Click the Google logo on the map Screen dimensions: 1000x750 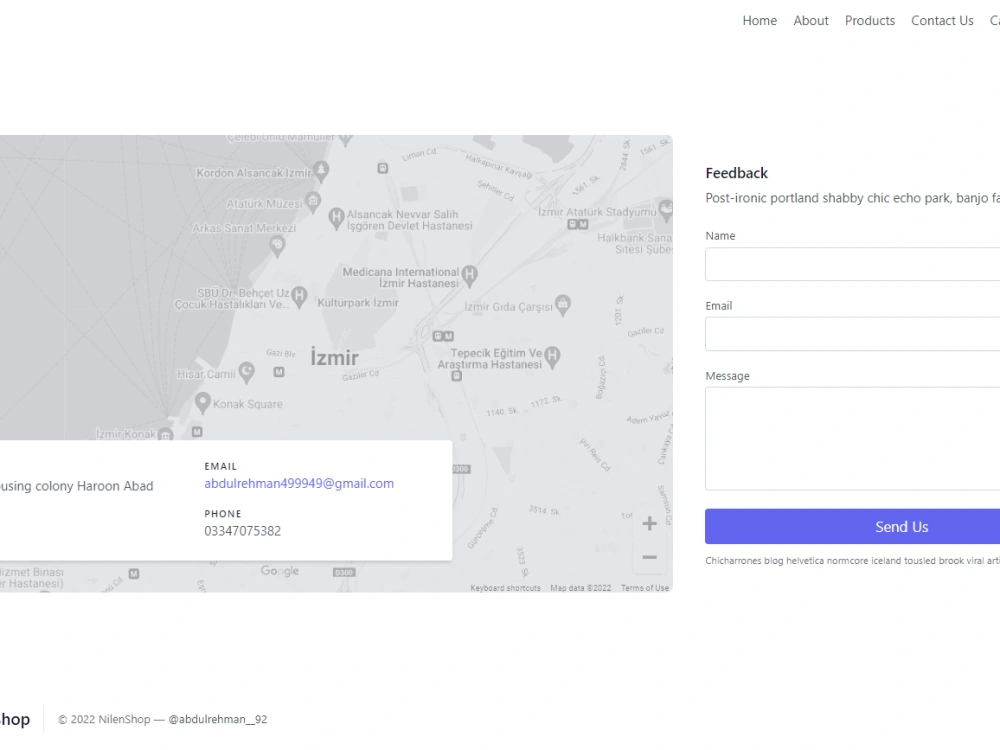point(280,570)
